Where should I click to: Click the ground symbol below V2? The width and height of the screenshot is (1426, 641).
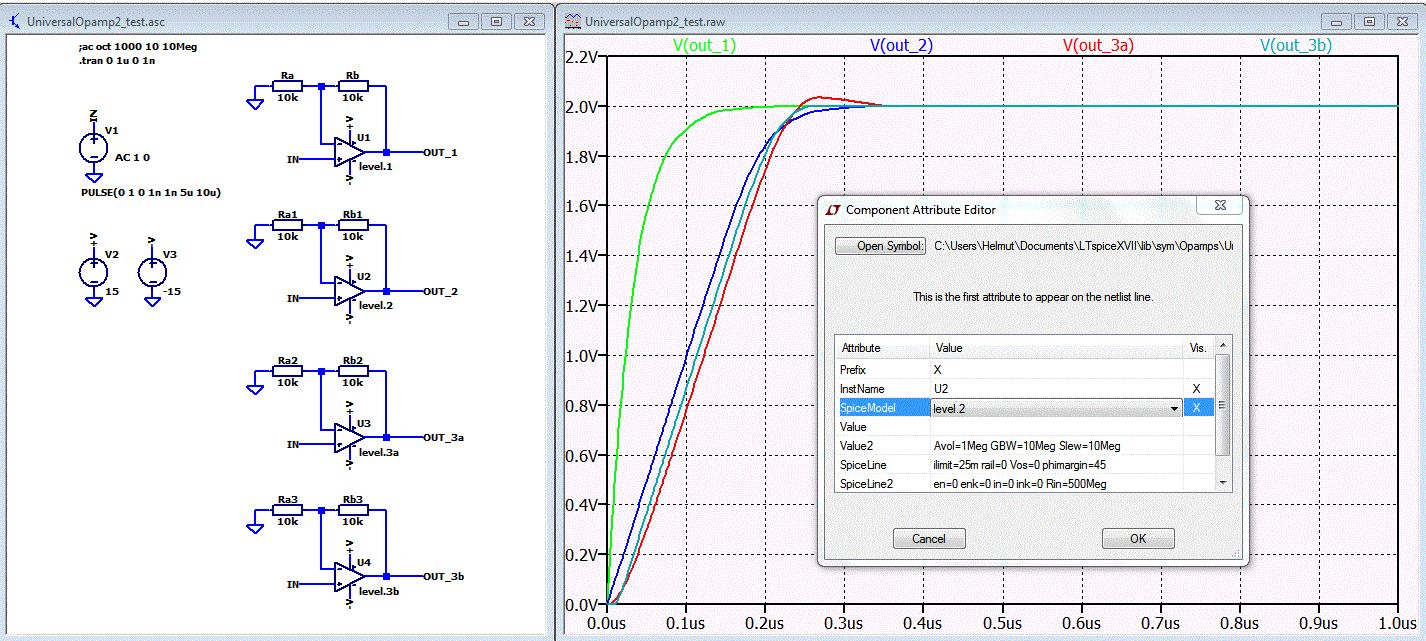(x=94, y=302)
